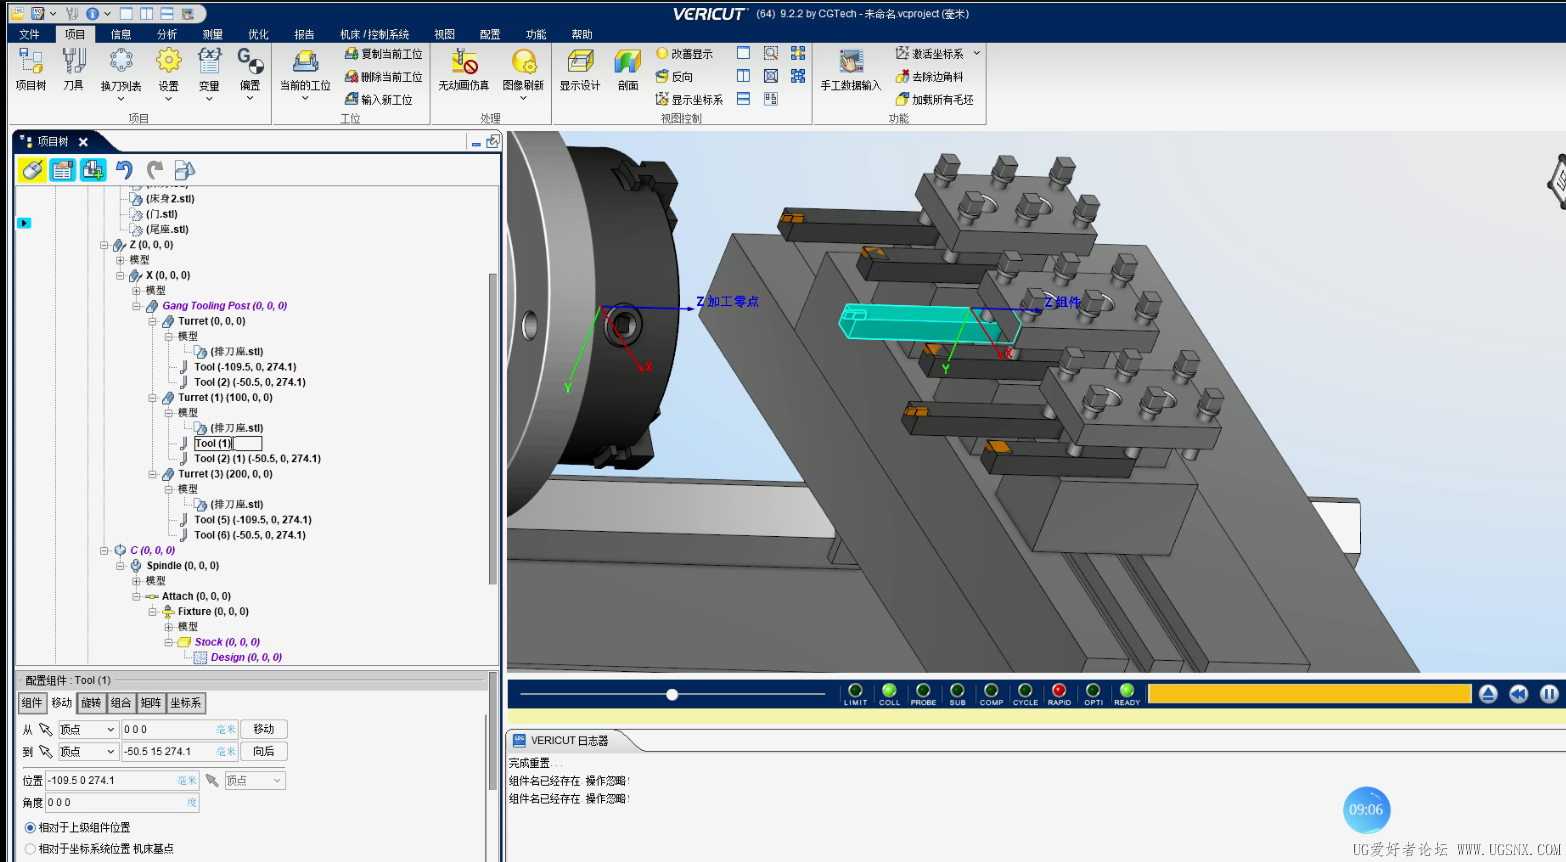Click the 向后 button
Viewport: 1566px width, 862px height.
(264, 752)
